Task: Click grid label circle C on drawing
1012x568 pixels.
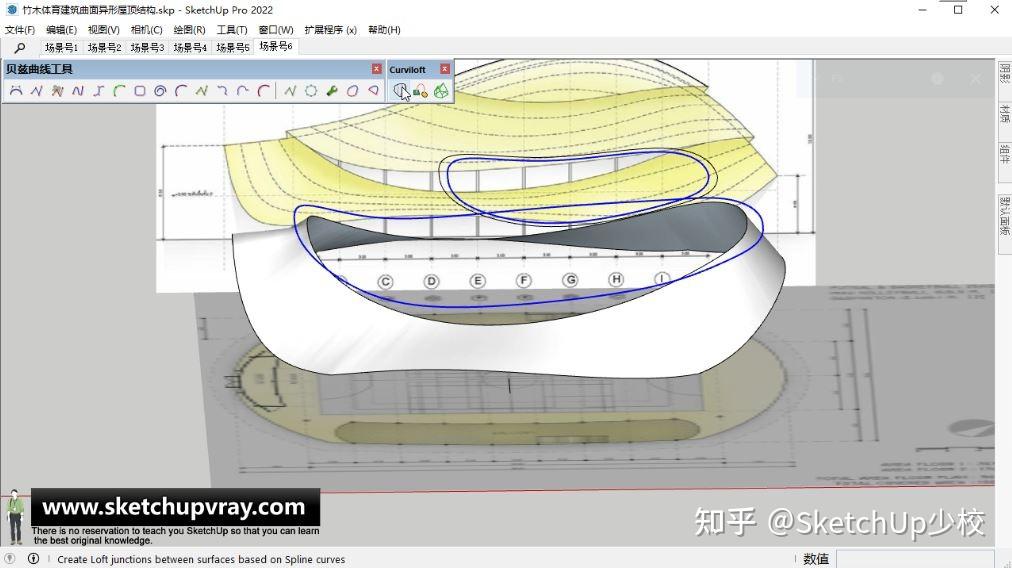Action: pos(385,282)
